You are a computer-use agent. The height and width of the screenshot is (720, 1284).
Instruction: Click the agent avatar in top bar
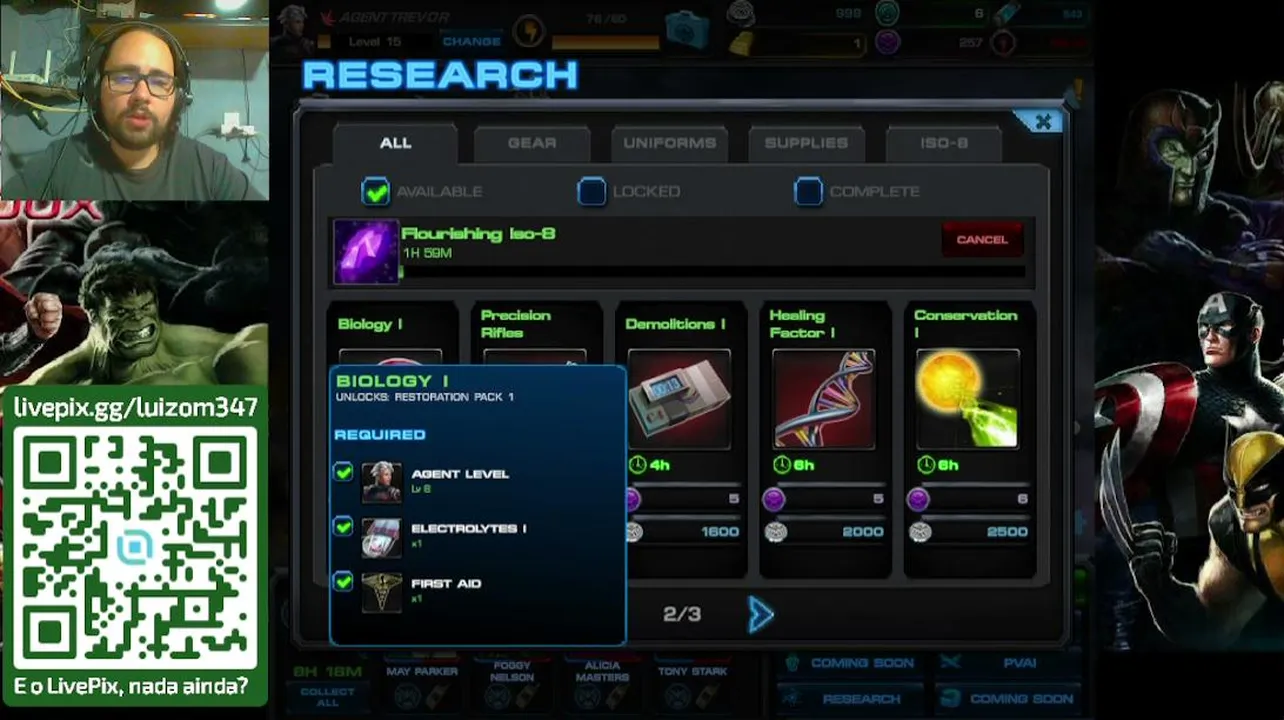(294, 30)
